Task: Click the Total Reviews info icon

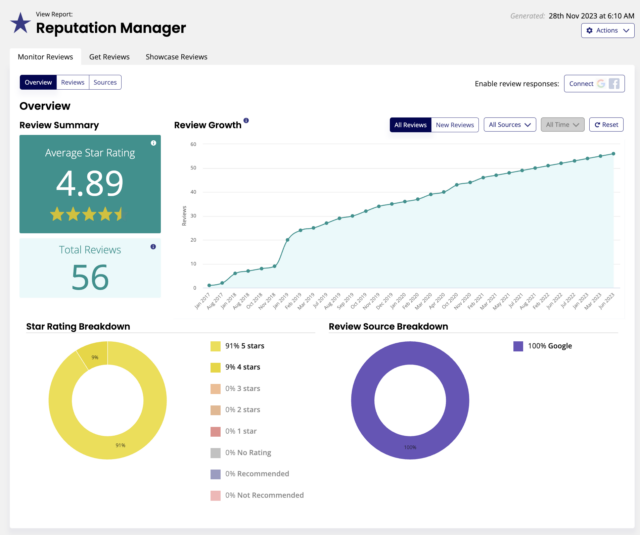Action: [x=153, y=246]
